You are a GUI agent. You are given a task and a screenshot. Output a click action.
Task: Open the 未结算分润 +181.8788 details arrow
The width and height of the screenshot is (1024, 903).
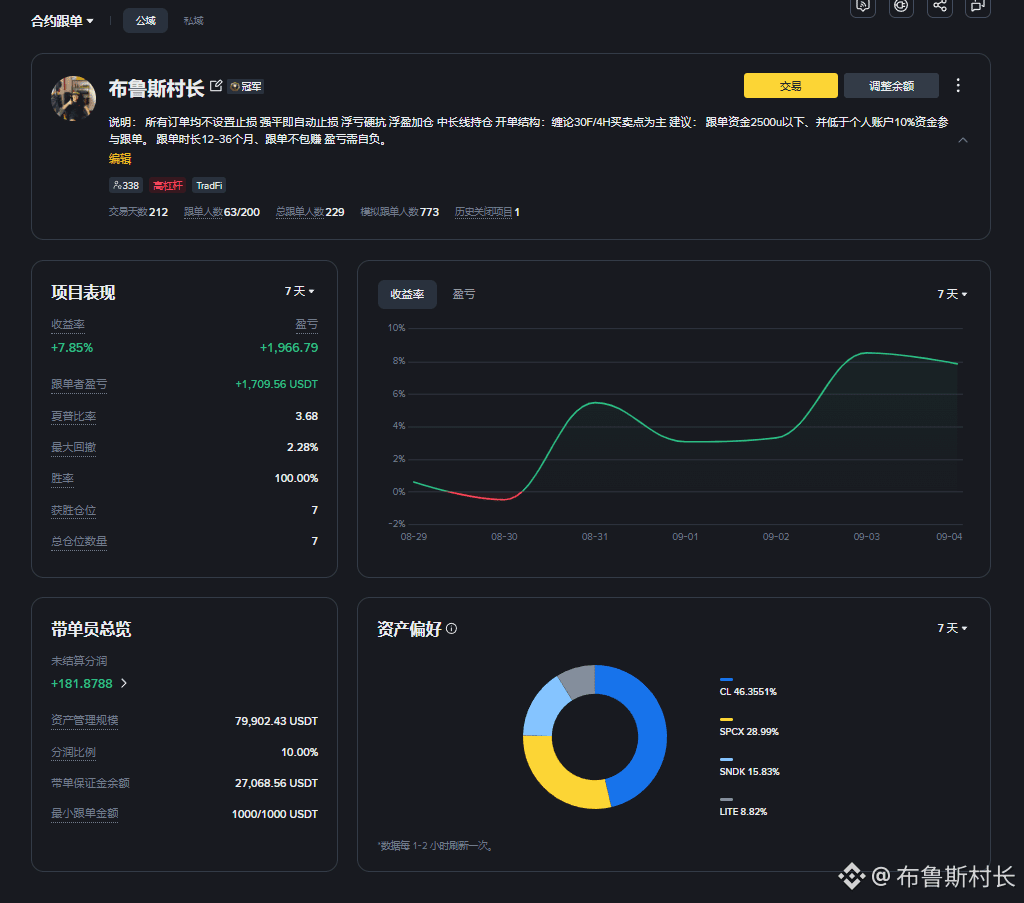(x=124, y=683)
